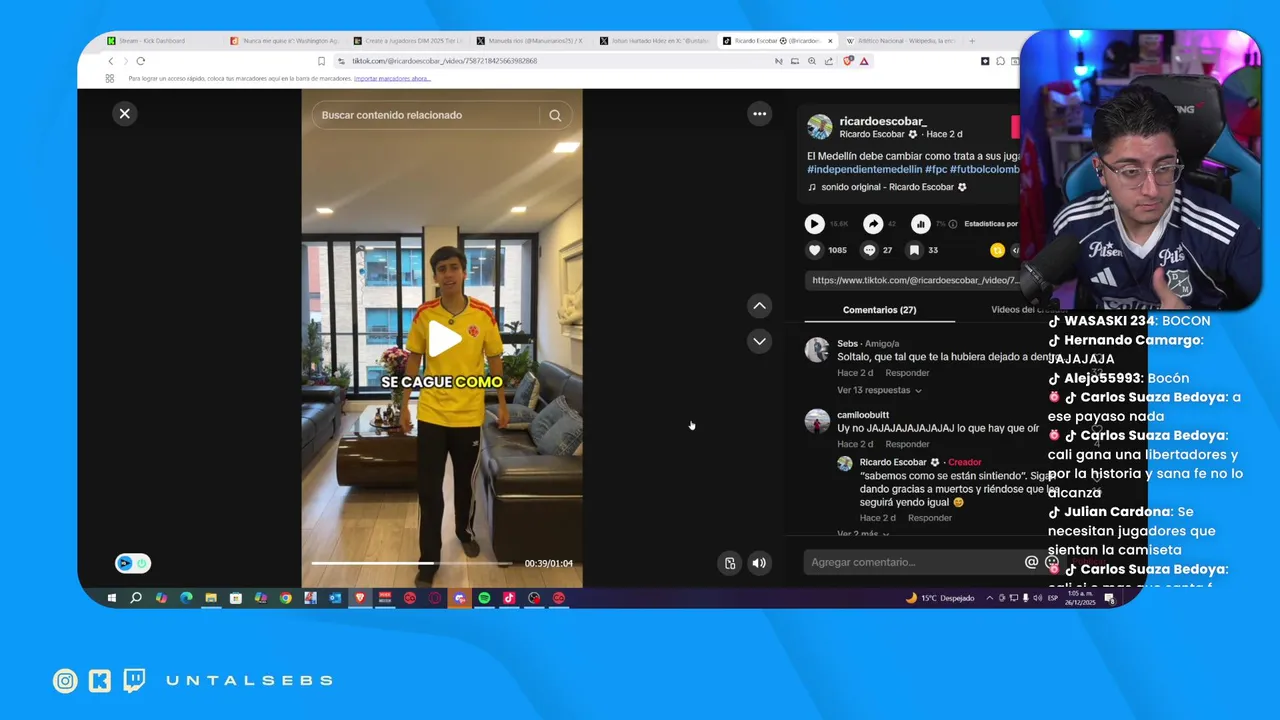Click the browser back arrow
The width and height of the screenshot is (1280, 720).
[x=111, y=61]
